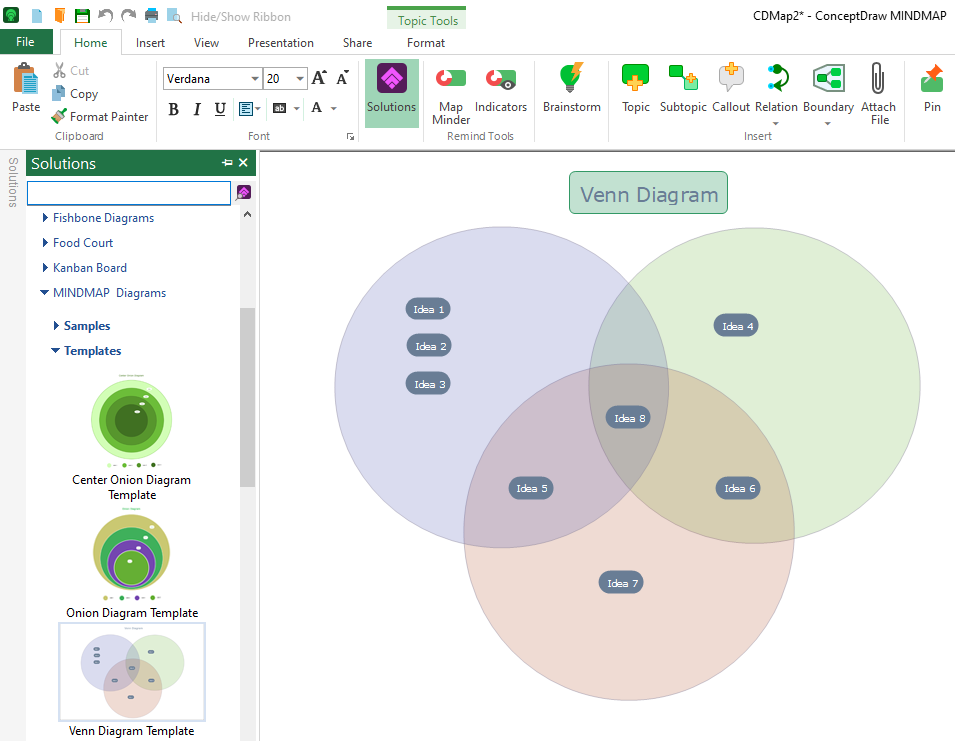Toggle Underline formatting
This screenshot has width=955, height=741.
[x=220, y=109]
